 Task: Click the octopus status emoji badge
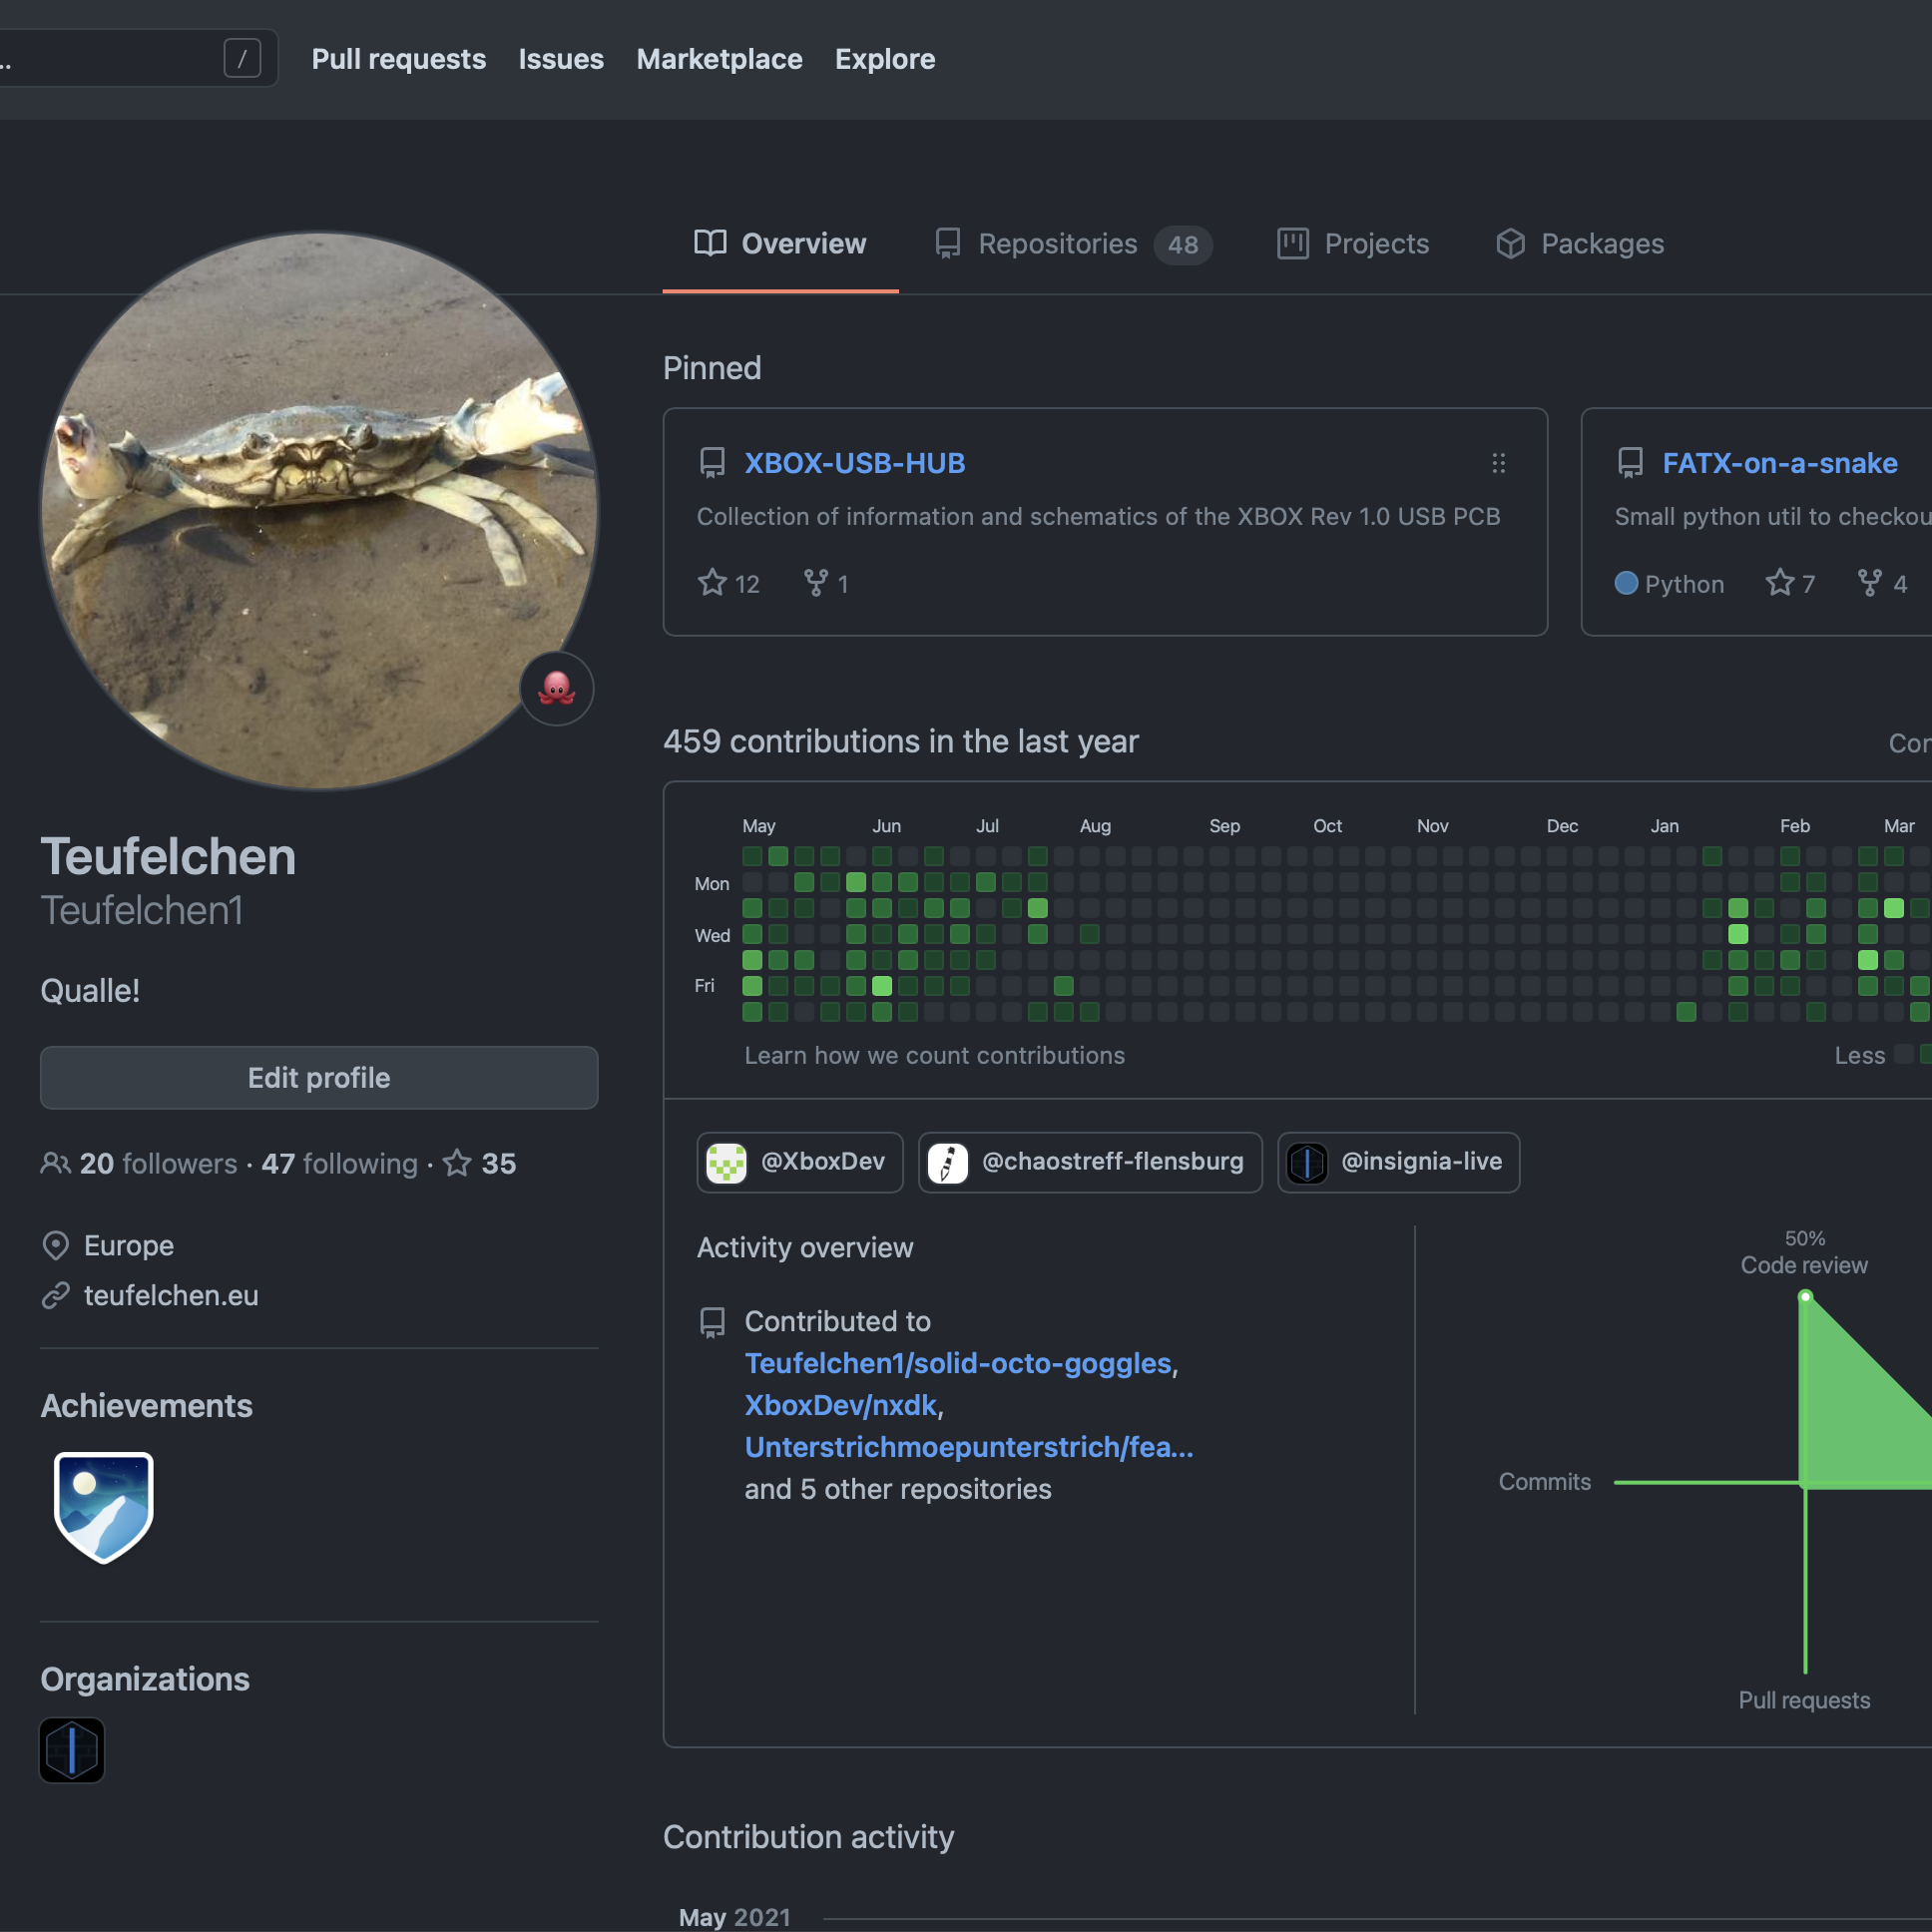pos(557,689)
